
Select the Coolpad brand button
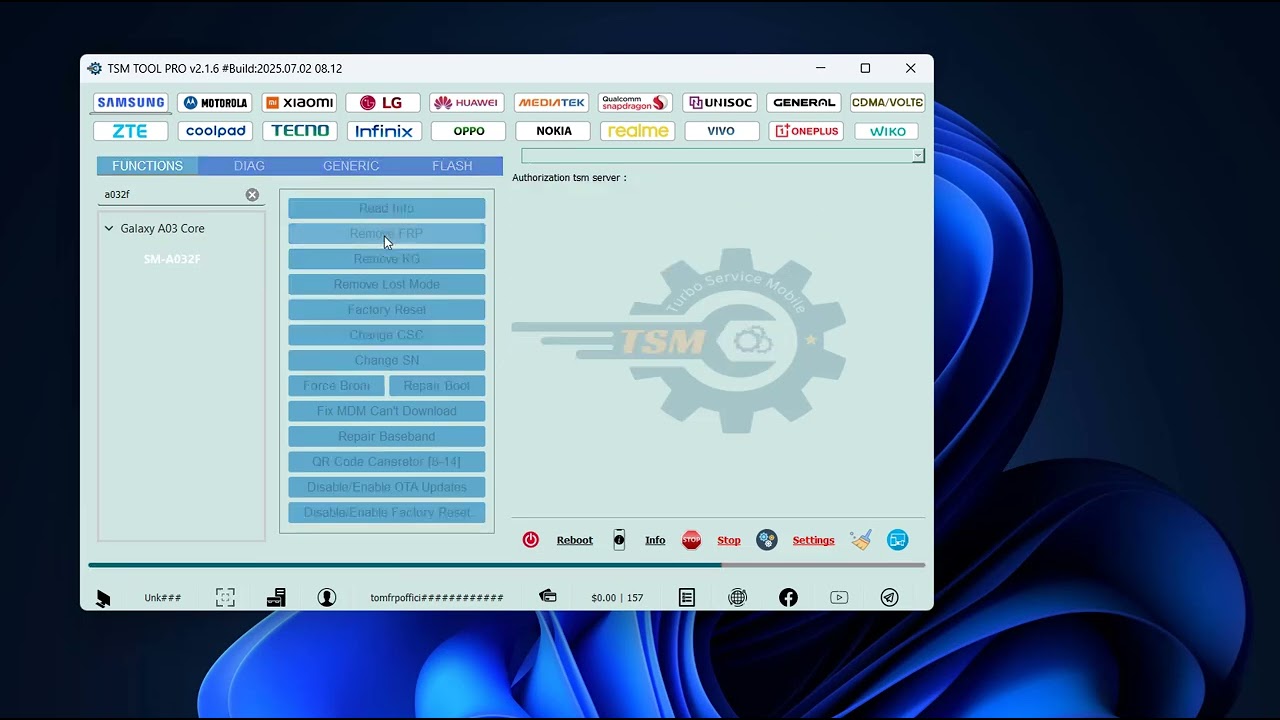215,131
